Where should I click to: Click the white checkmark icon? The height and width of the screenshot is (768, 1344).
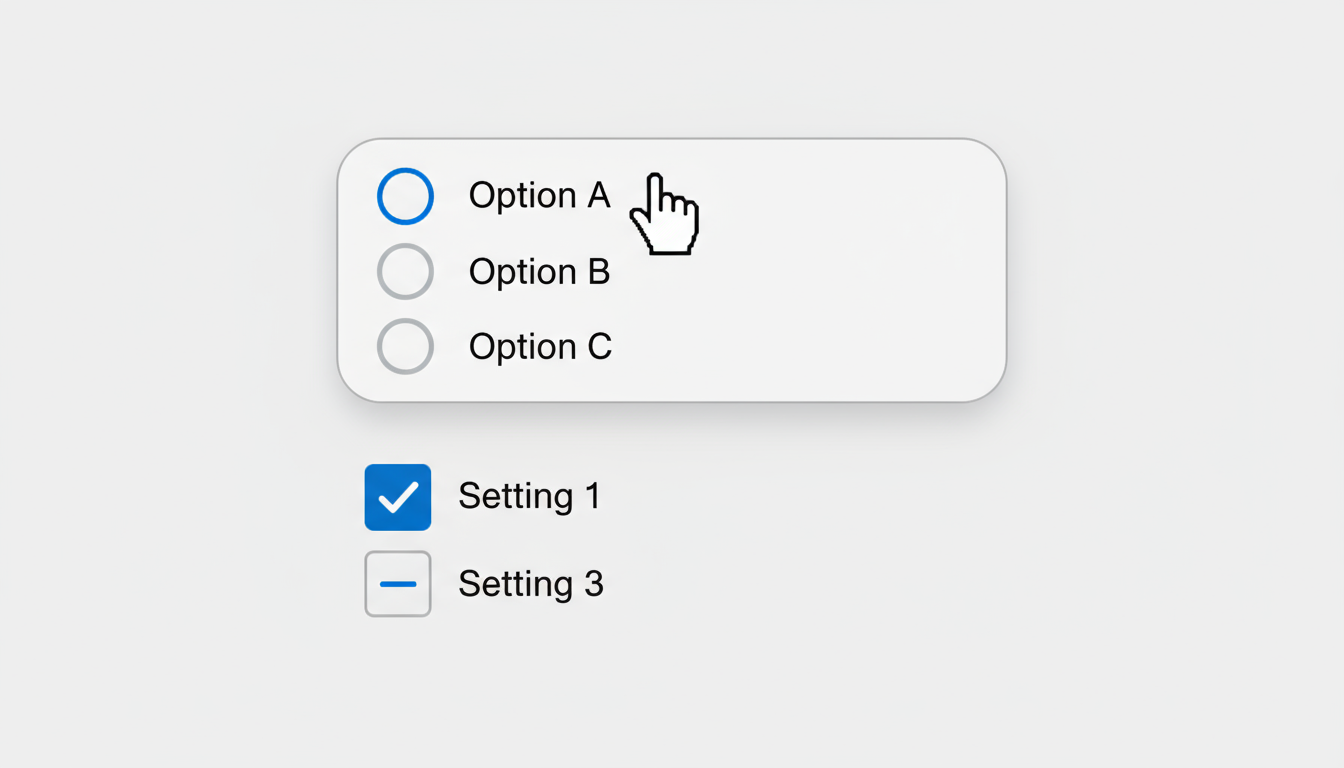tap(398, 497)
